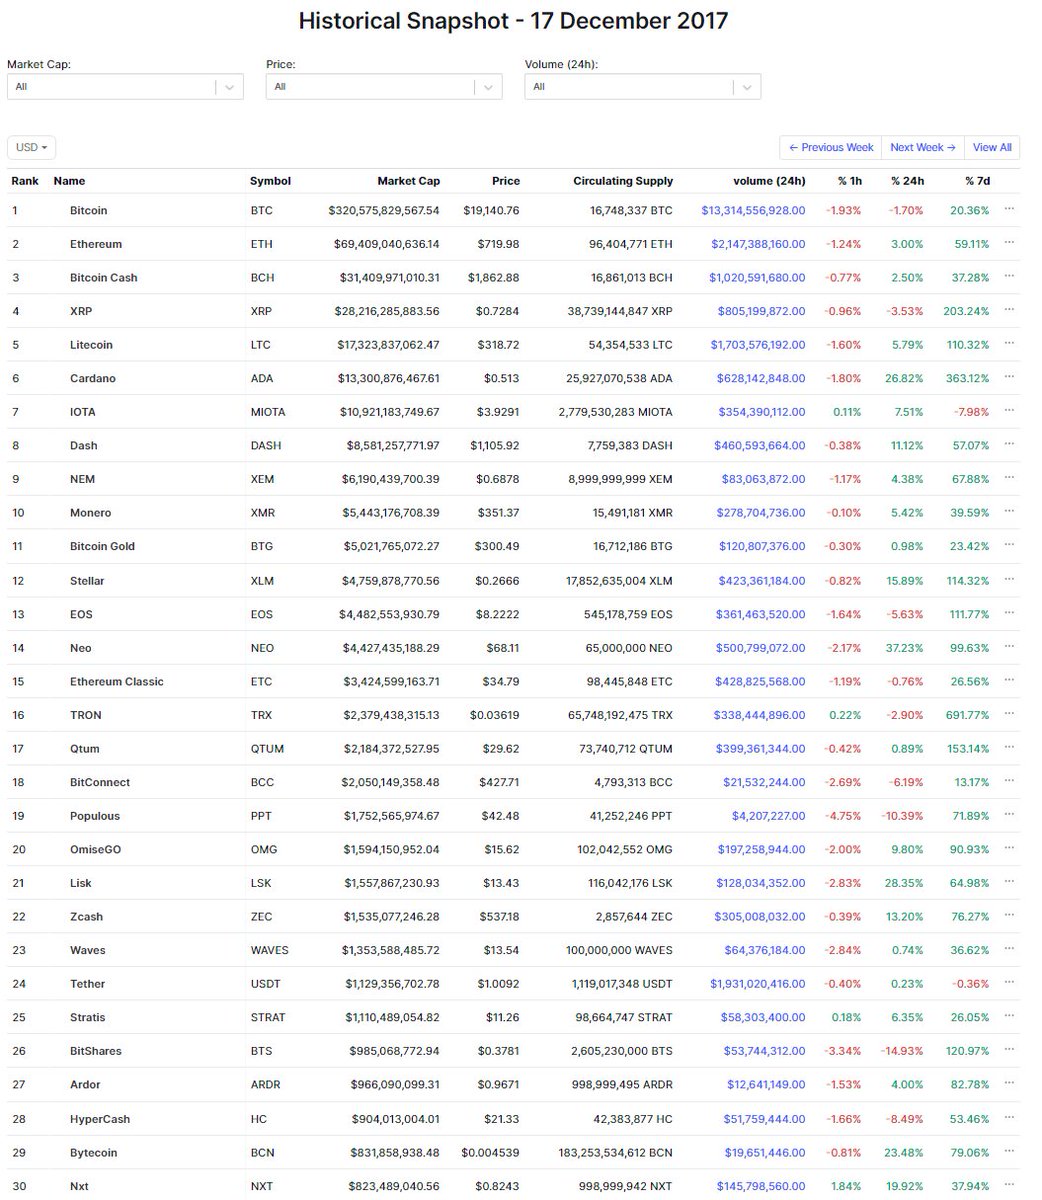The height and width of the screenshot is (1200, 1042).
Task: Open the more options menu for Bitcoin row
Action: click(1009, 209)
